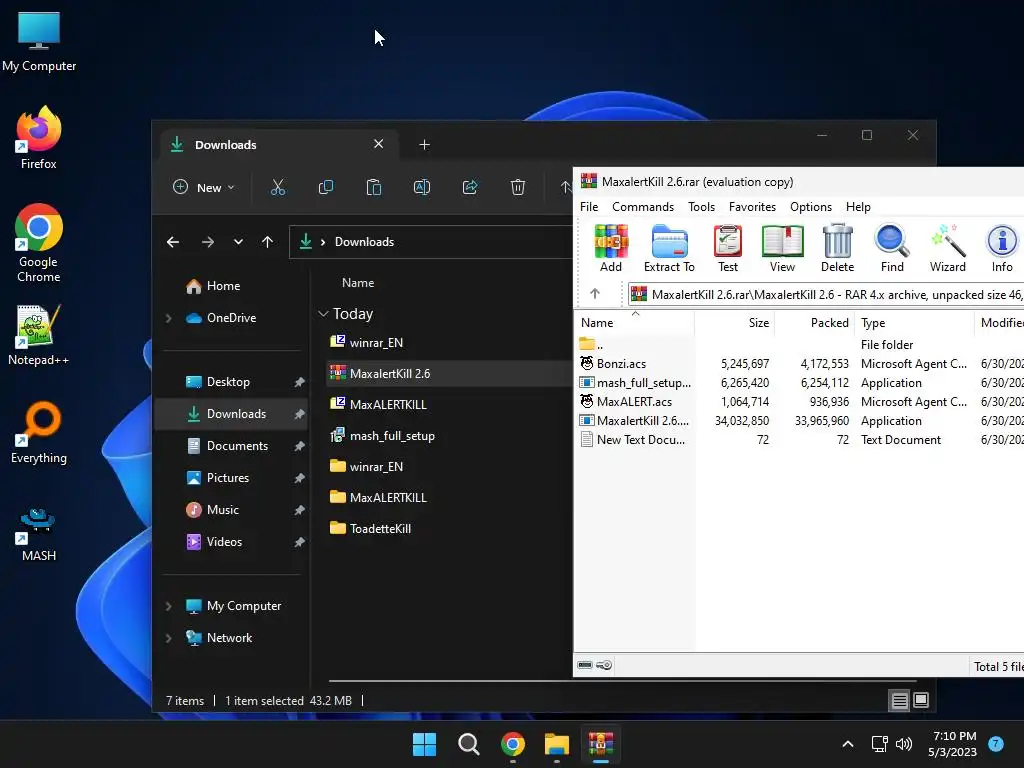Image resolution: width=1024 pixels, height=768 pixels.
Task: Open the Commands menu in WinRAR
Action: tap(643, 207)
